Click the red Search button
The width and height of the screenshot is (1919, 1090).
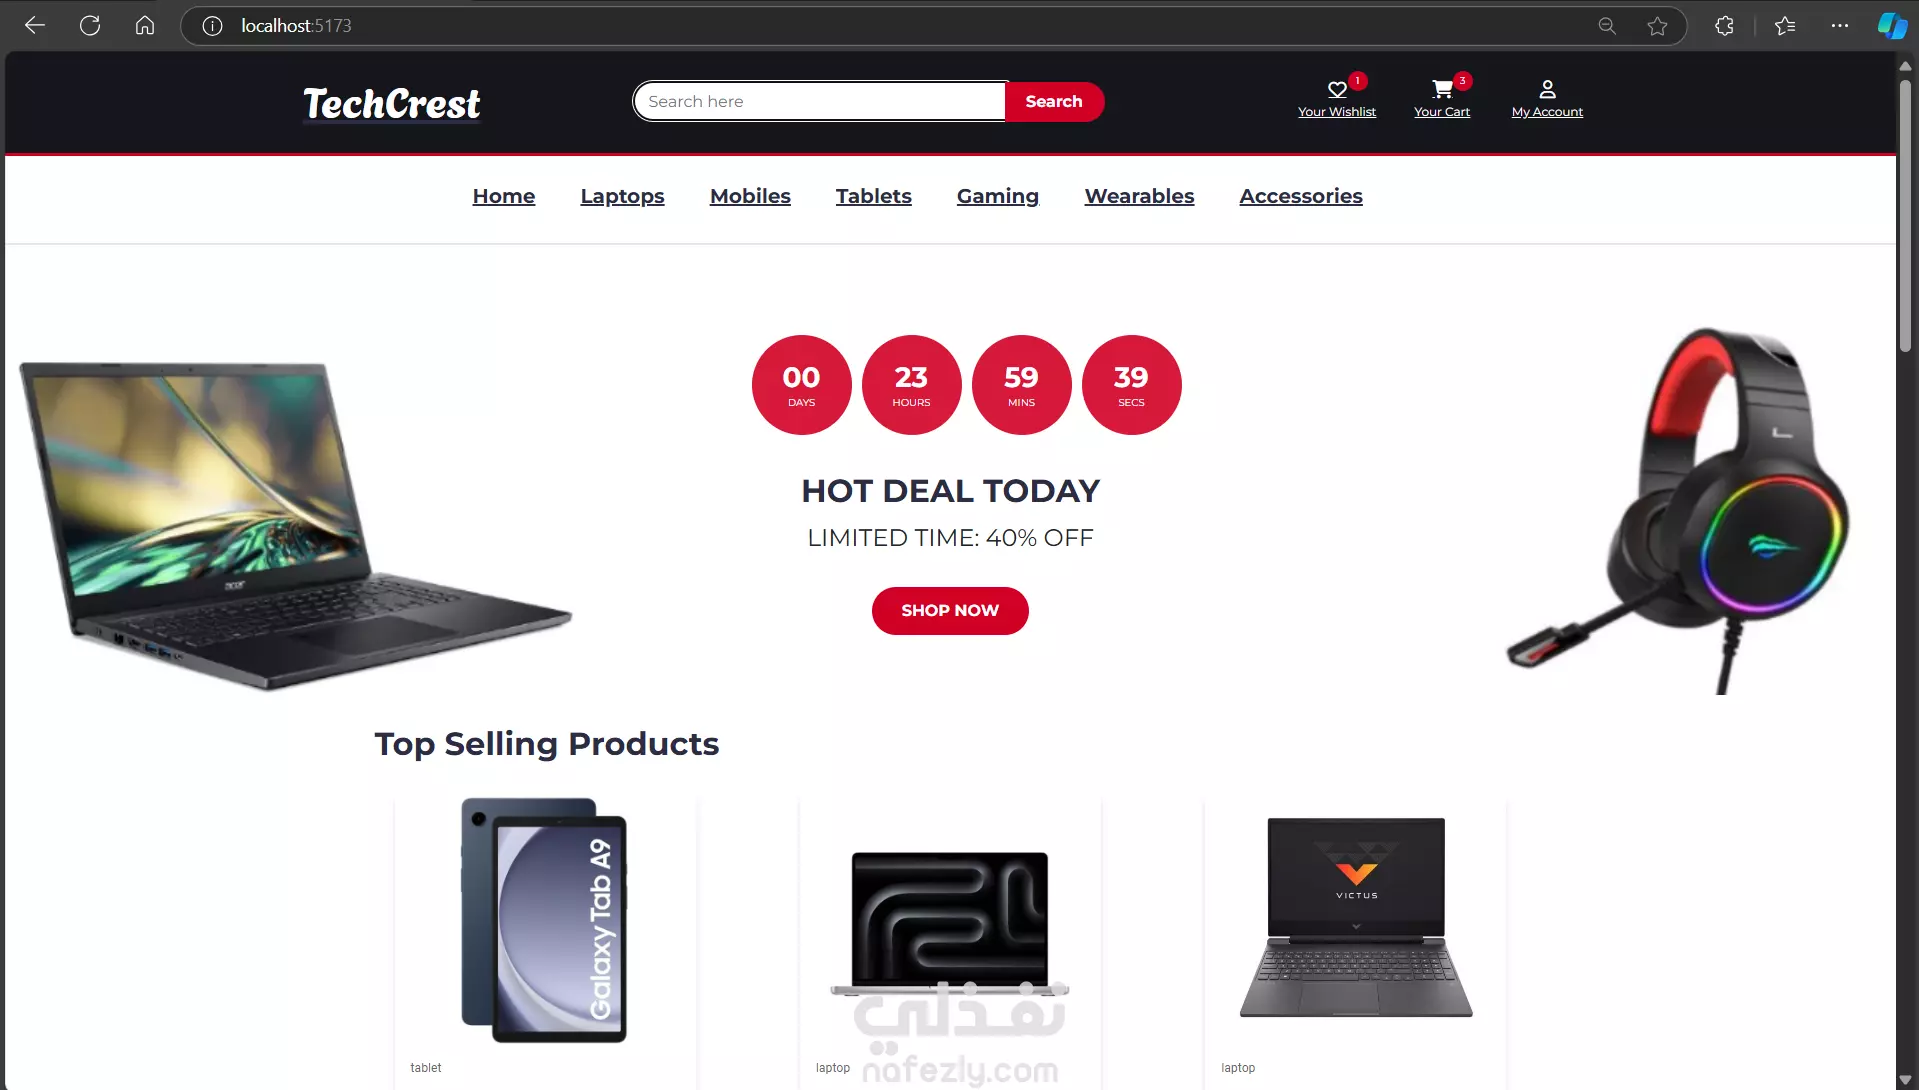(1054, 101)
